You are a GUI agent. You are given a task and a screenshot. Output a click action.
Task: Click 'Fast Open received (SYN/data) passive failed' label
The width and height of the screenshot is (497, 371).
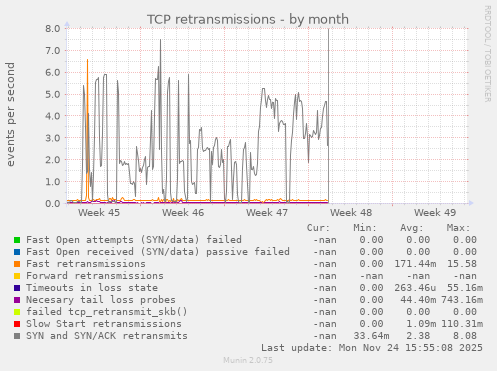158,252
